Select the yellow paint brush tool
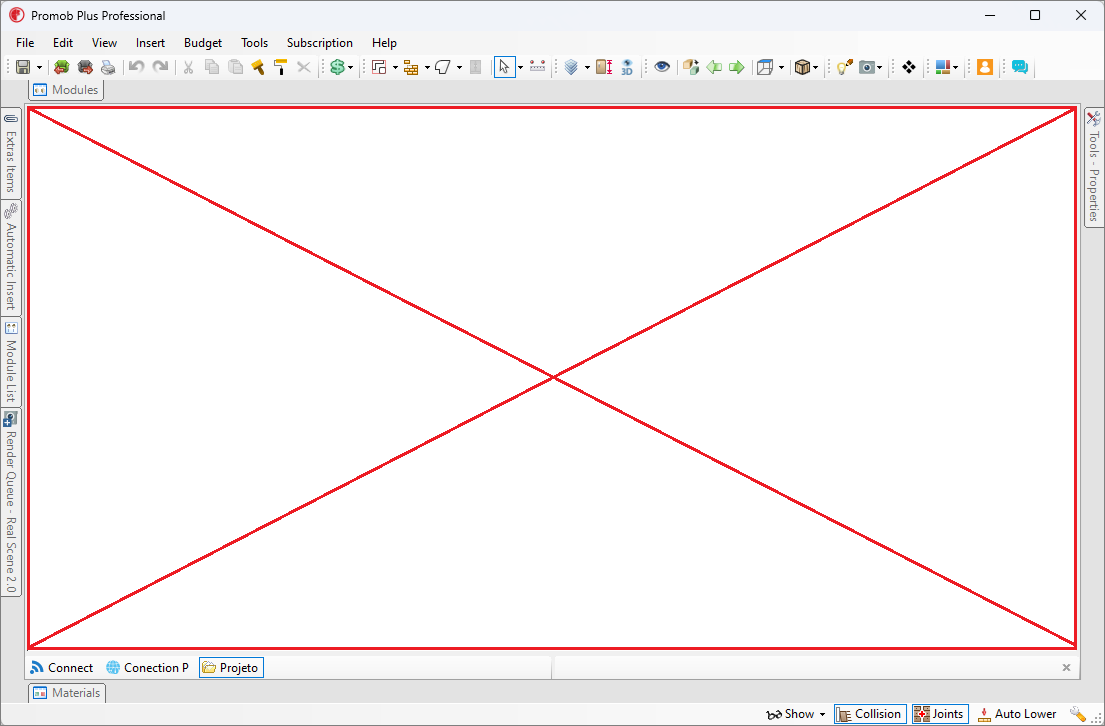1105x726 pixels. (x=258, y=67)
